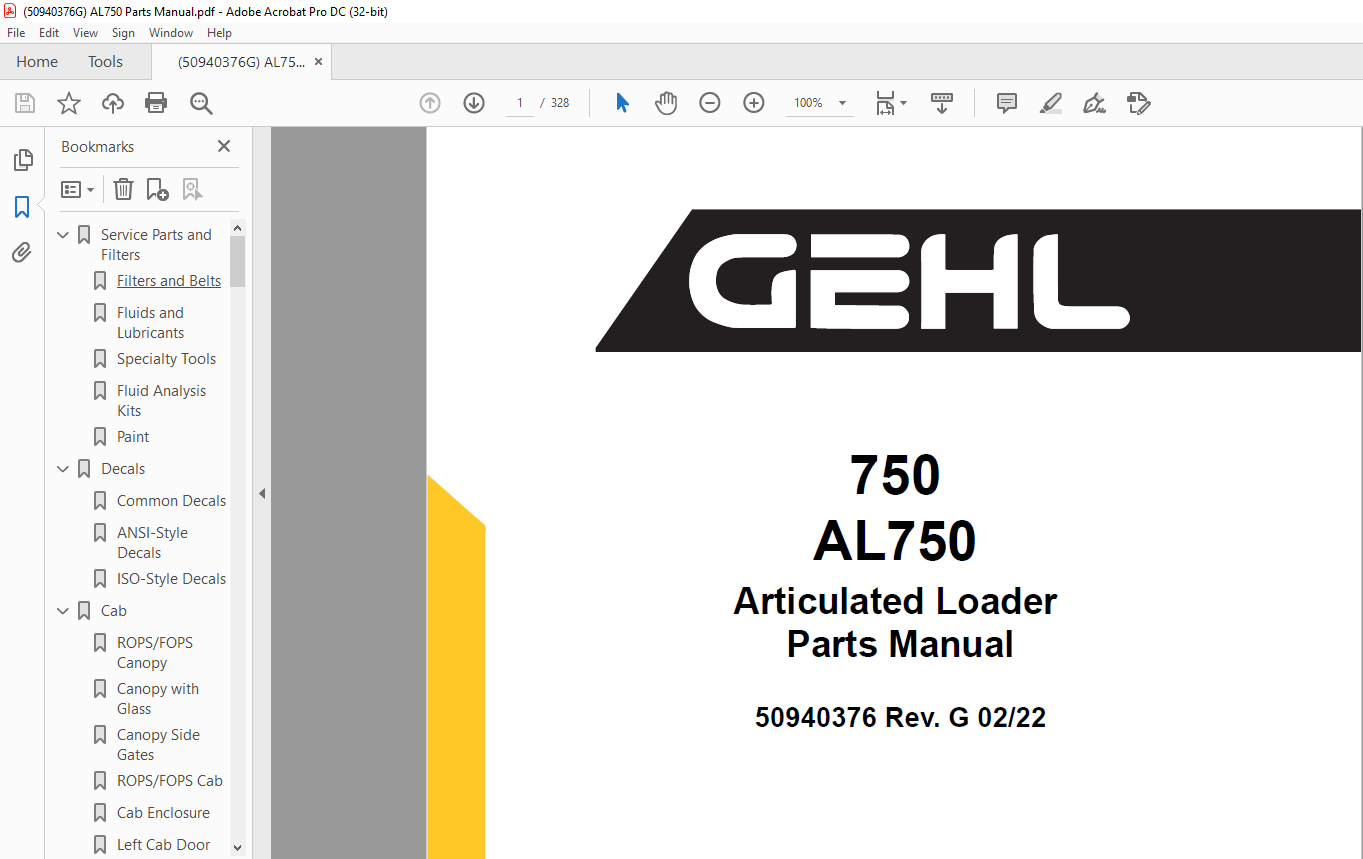Close the AL750 document tab

[318, 62]
